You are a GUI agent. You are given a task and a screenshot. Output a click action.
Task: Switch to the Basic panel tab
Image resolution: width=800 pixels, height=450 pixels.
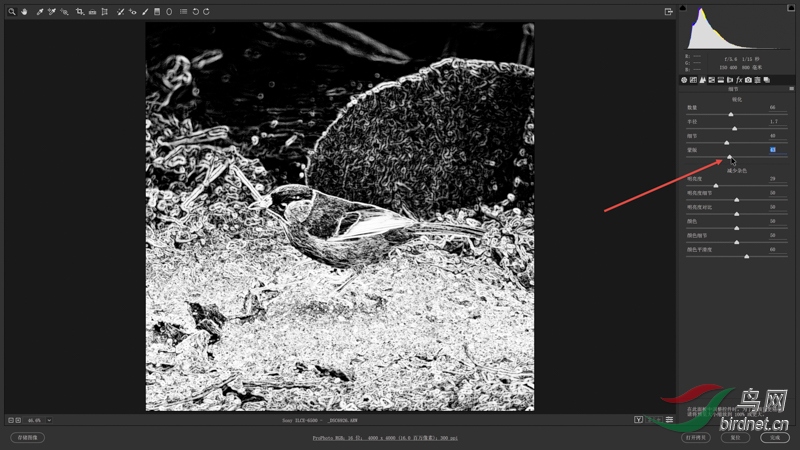coord(685,79)
